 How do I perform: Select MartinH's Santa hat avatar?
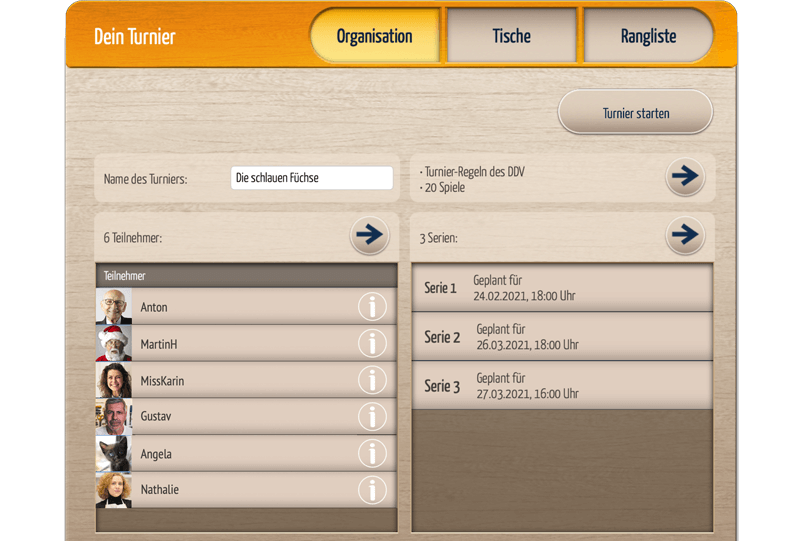pos(114,344)
